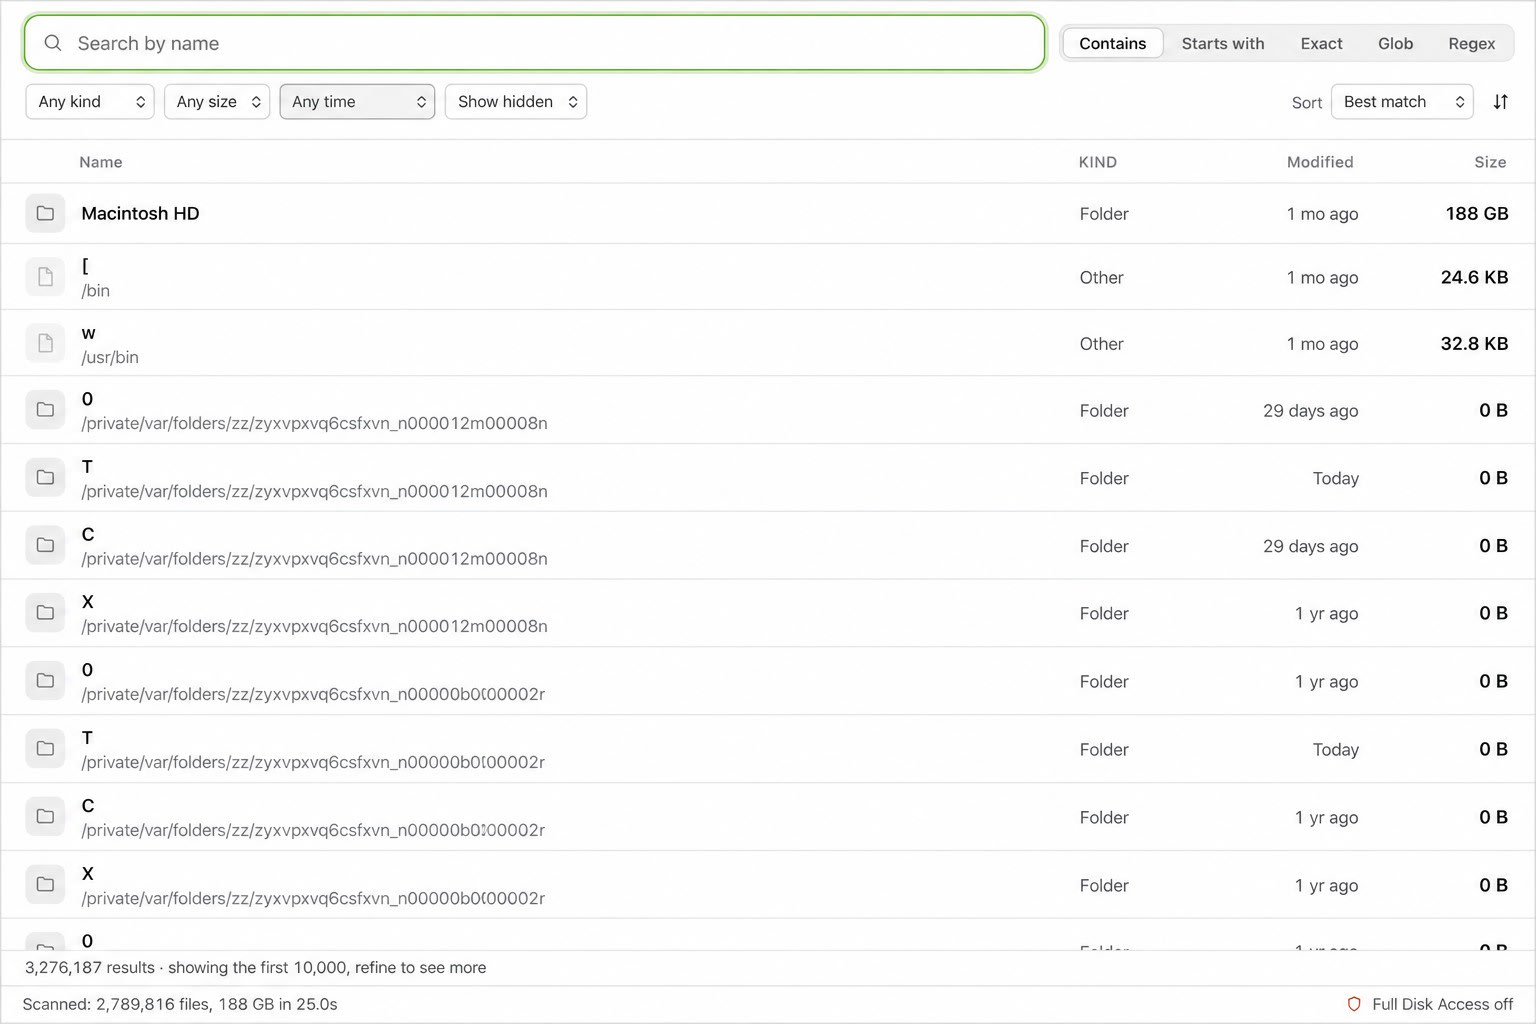Viewport: 1536px width, 1024px height.
Task: Click folder icon of "C" modified 29 days ago
Action: pyautogui.click(x=45, y=545)
